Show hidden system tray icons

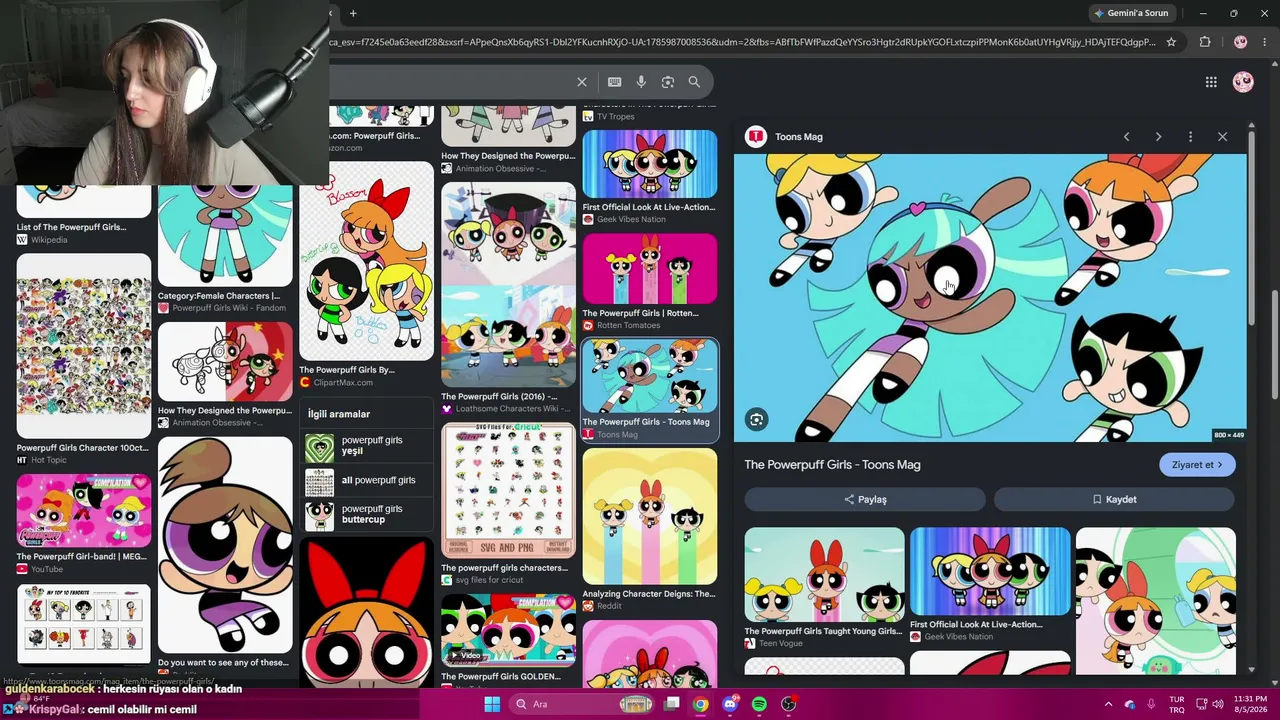coord(1108,704)
